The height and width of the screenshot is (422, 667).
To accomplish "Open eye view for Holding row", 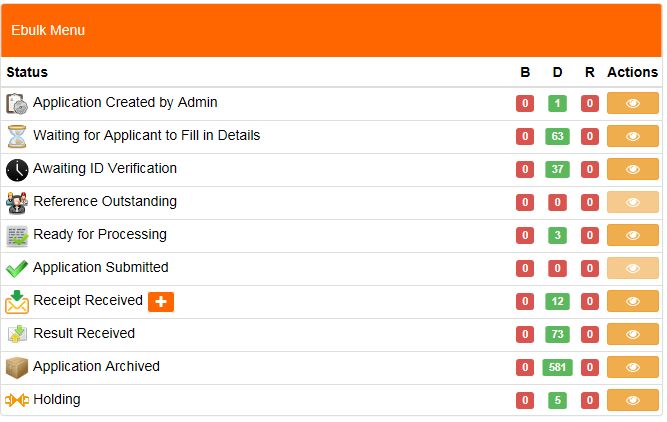I will 633,400.
